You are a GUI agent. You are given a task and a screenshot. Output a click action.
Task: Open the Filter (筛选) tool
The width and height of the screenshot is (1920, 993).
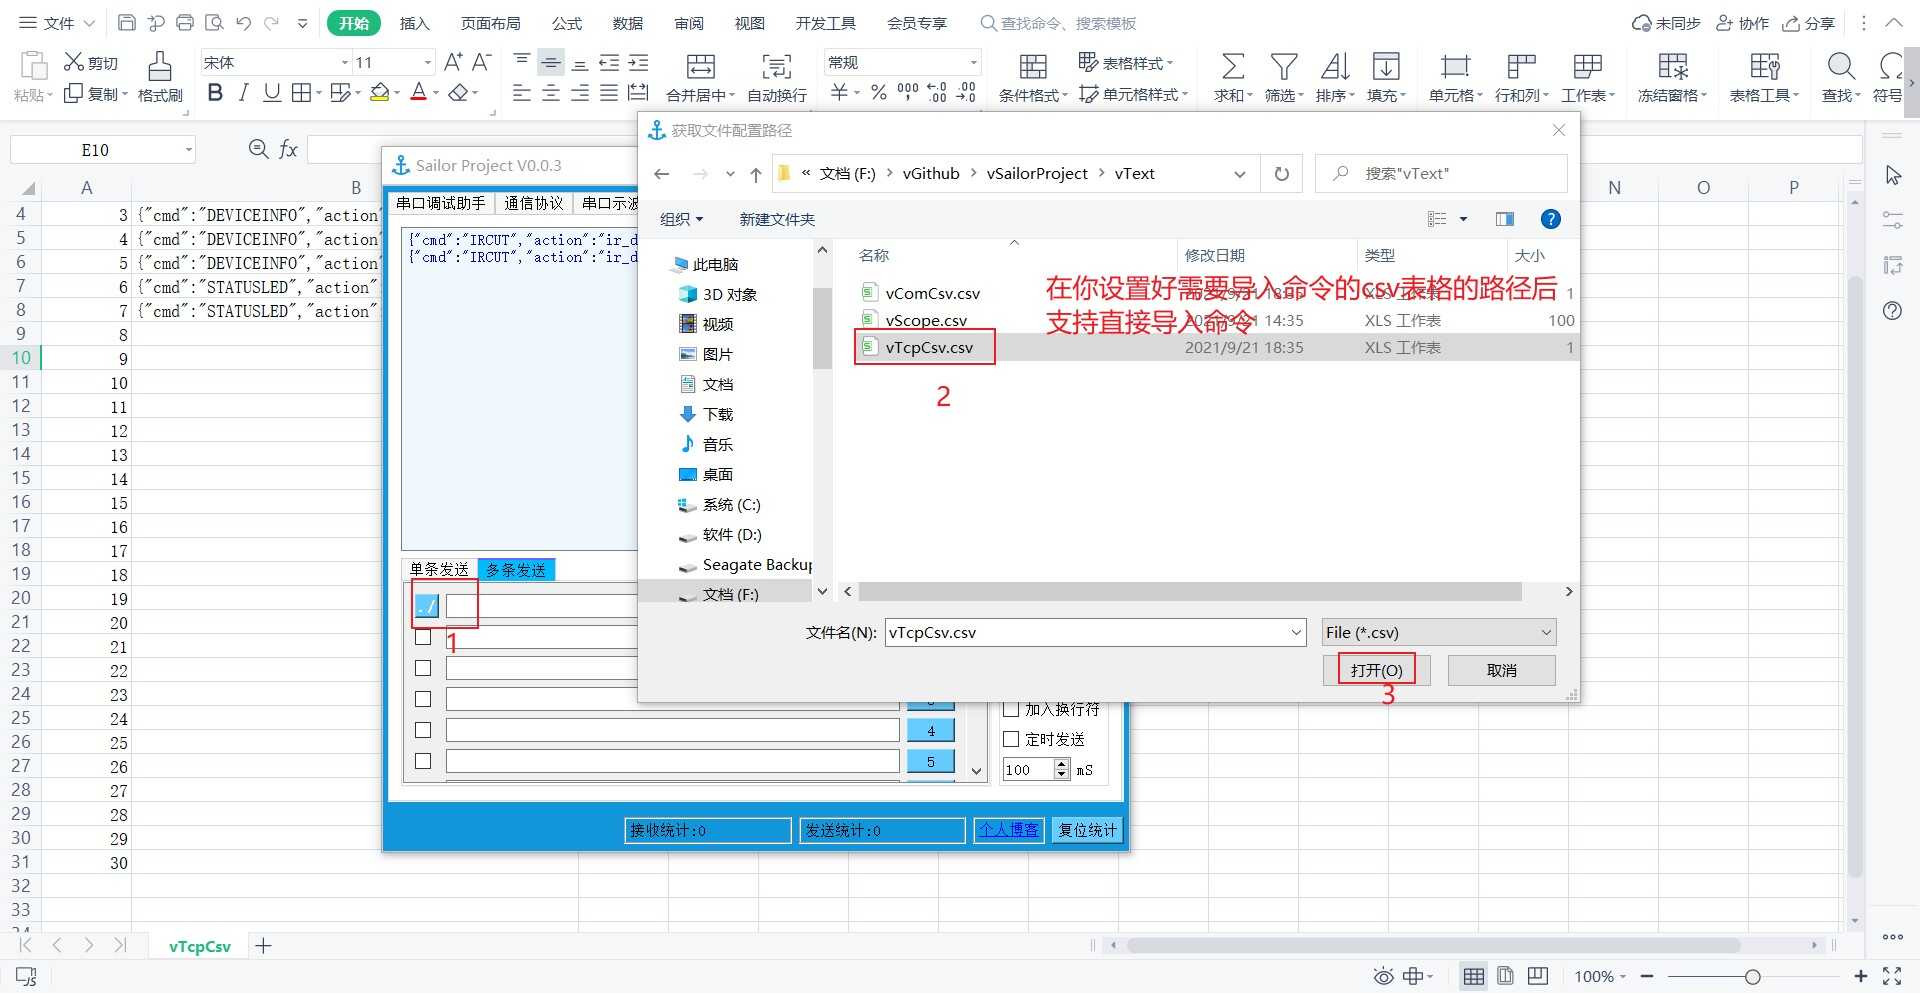1283,68
